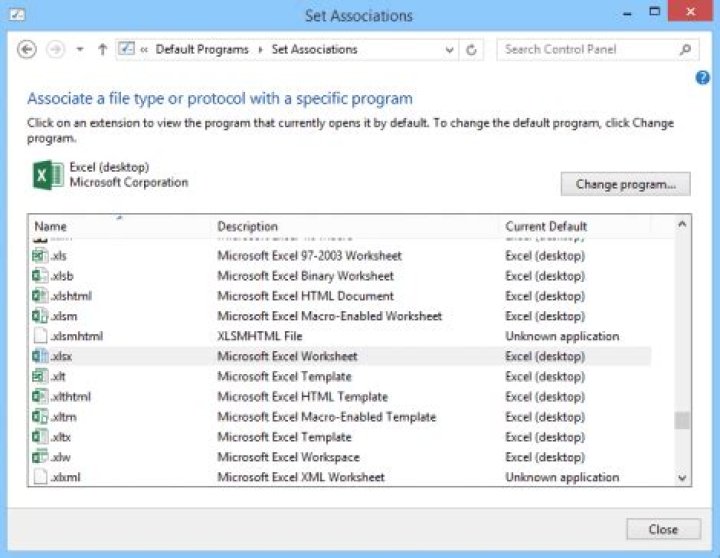
Task: Click the list scrollbar up arrow
Action: click(x=682, y=224)
